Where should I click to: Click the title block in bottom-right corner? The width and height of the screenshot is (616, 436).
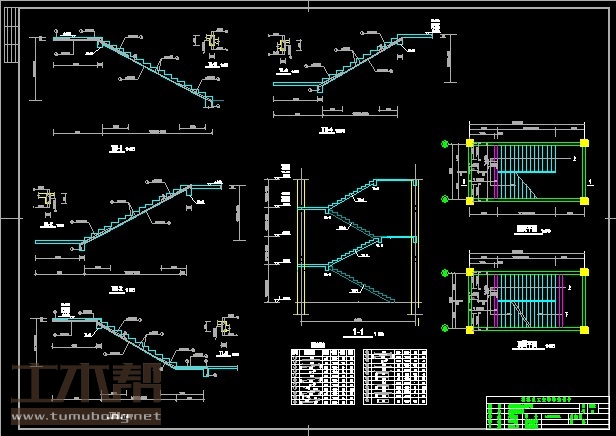pyautogui.click(x=548, y=413)
